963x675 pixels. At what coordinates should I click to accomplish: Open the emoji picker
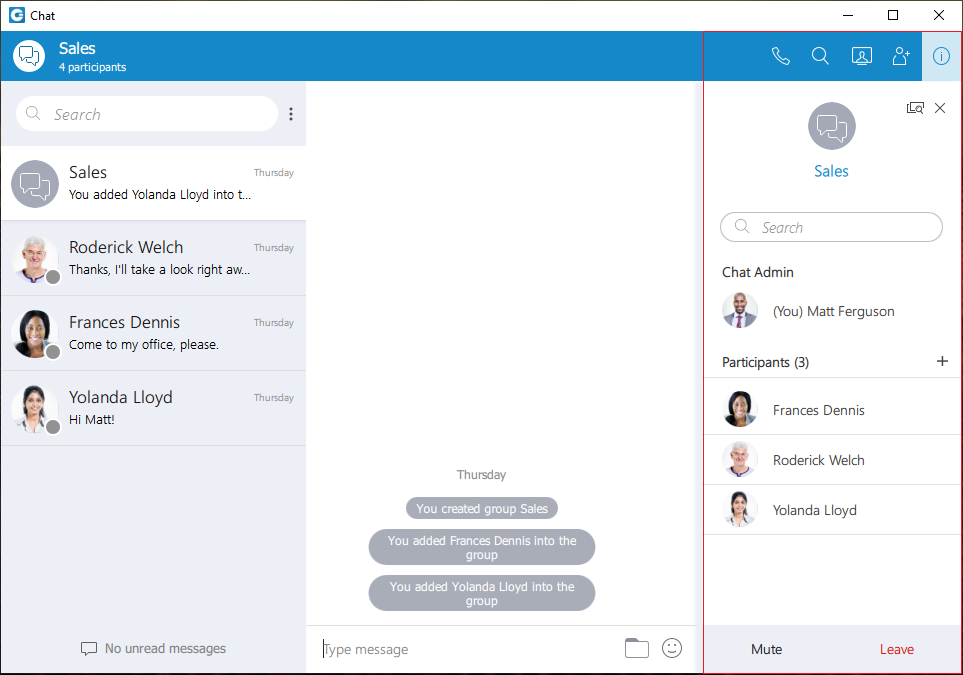point(671,648)
